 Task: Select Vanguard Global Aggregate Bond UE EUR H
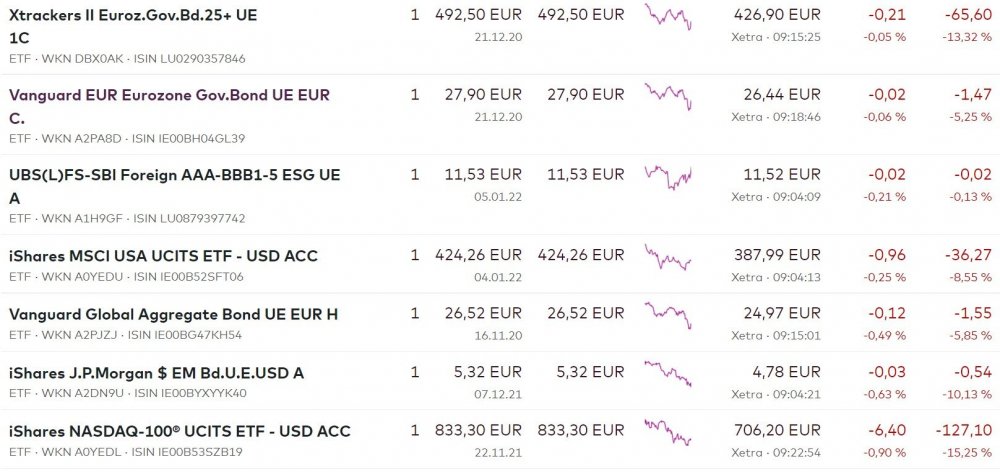[x=173, y=314]
